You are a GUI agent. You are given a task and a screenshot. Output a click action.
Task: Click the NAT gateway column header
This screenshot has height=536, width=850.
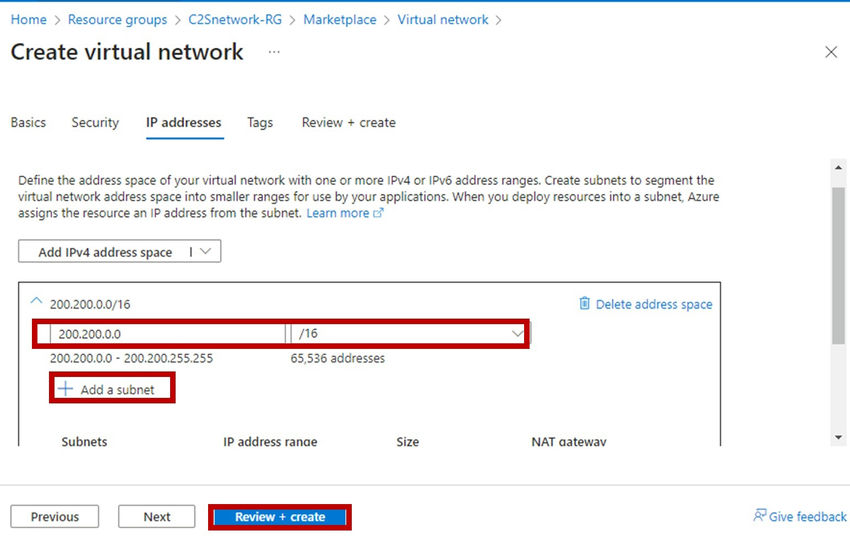(x=569, y=441)
